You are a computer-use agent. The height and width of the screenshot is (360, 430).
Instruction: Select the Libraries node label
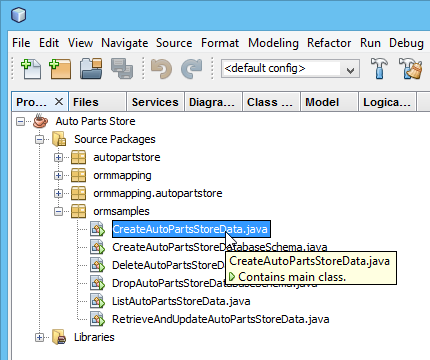(94, 337)
